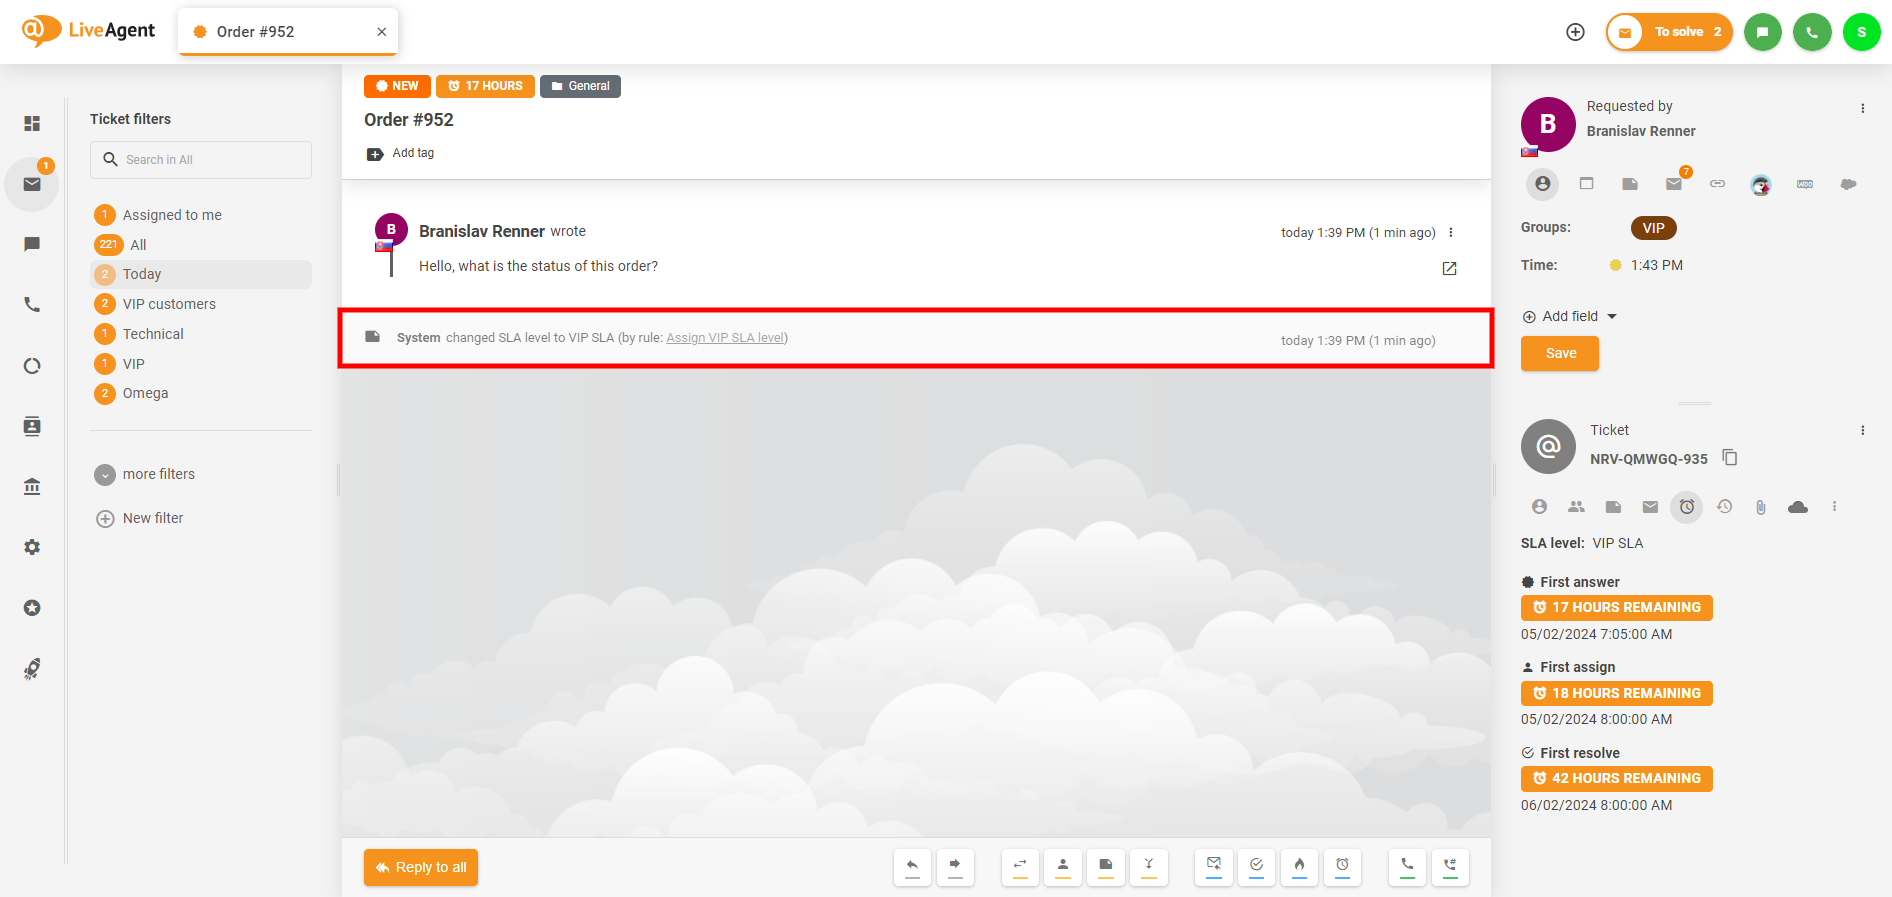Click the alarm clock postpone icon in bottom toolbar
1892x897 pixels.
[x=1342, y=866]
